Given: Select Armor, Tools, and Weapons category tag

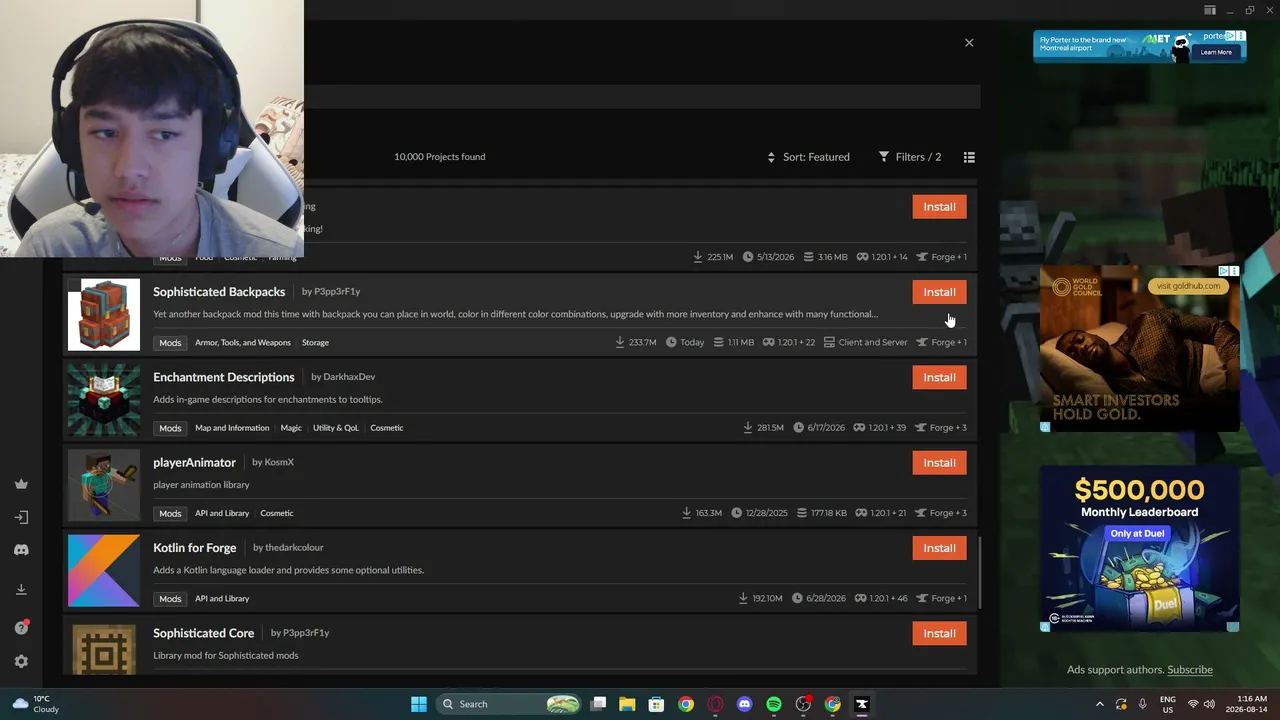Looking at the screenshot, I should point(243,343).
